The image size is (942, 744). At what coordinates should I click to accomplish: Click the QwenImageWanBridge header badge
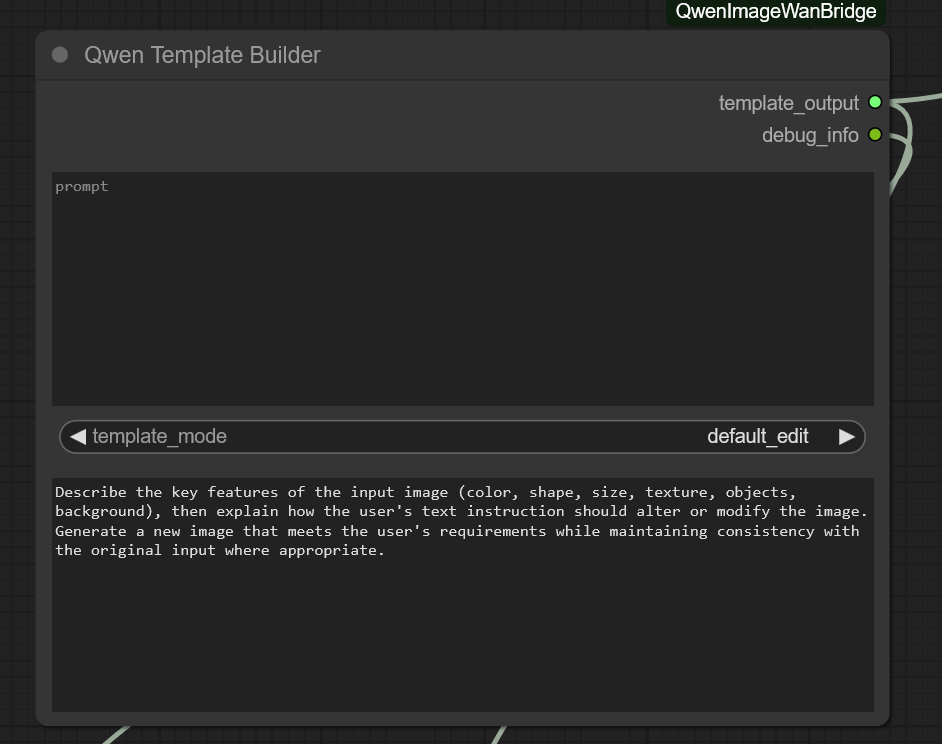[777, 12]
